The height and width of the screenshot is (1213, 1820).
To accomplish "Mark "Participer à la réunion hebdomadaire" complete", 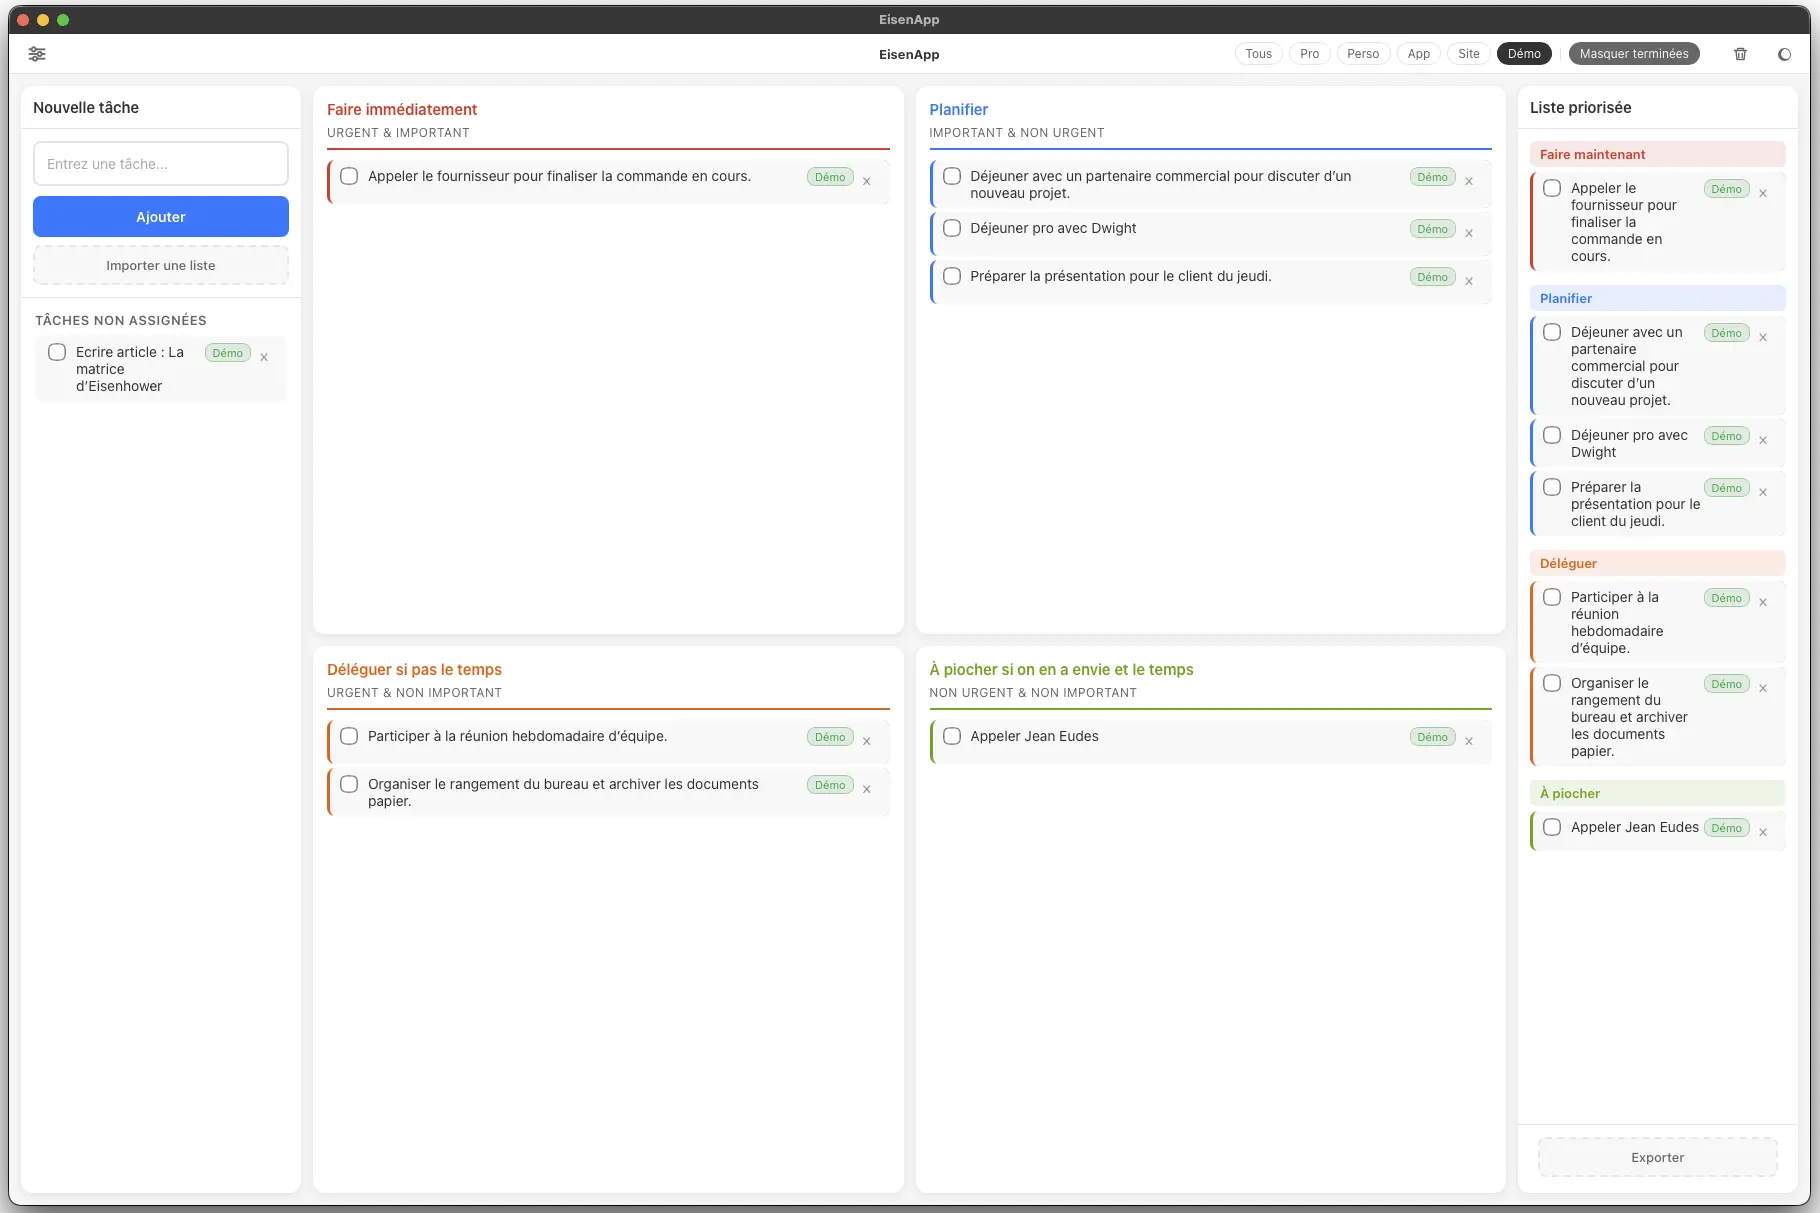I will pos(349,736).
